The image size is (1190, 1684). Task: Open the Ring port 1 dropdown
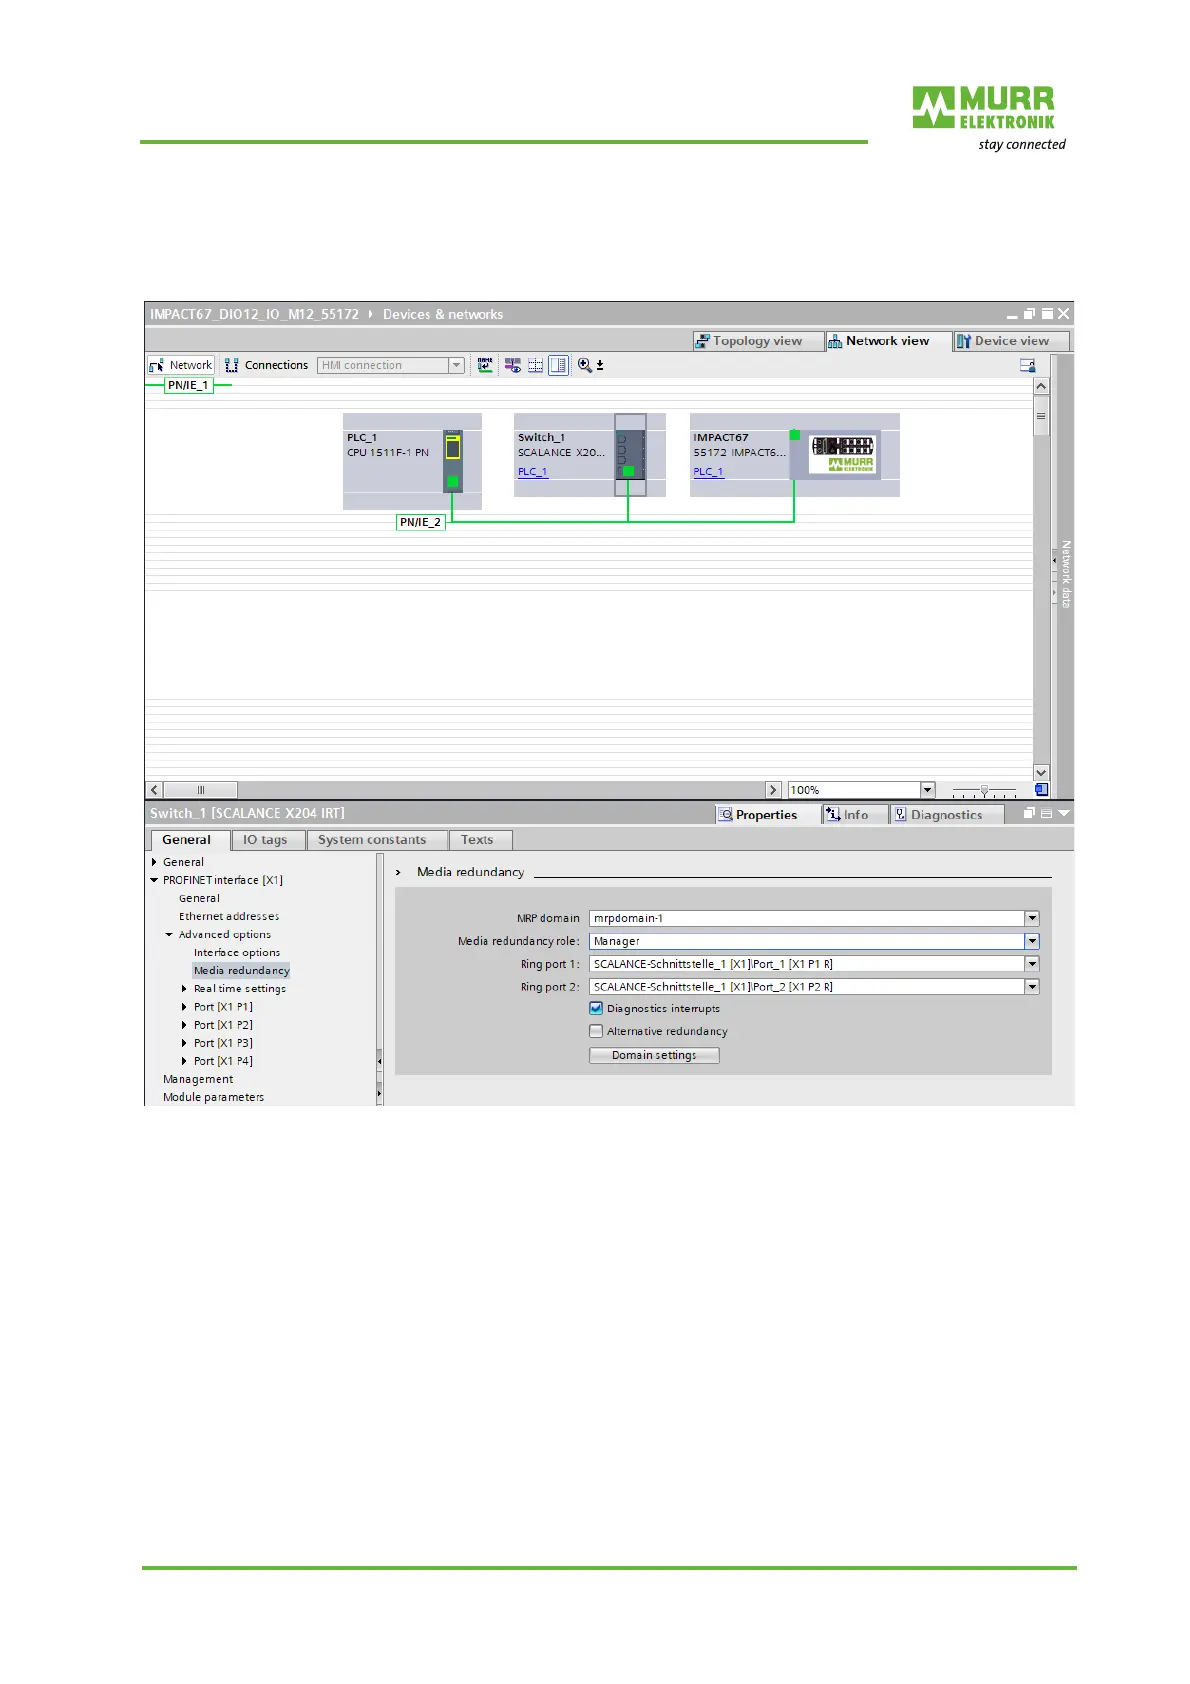click(1032, 964)
